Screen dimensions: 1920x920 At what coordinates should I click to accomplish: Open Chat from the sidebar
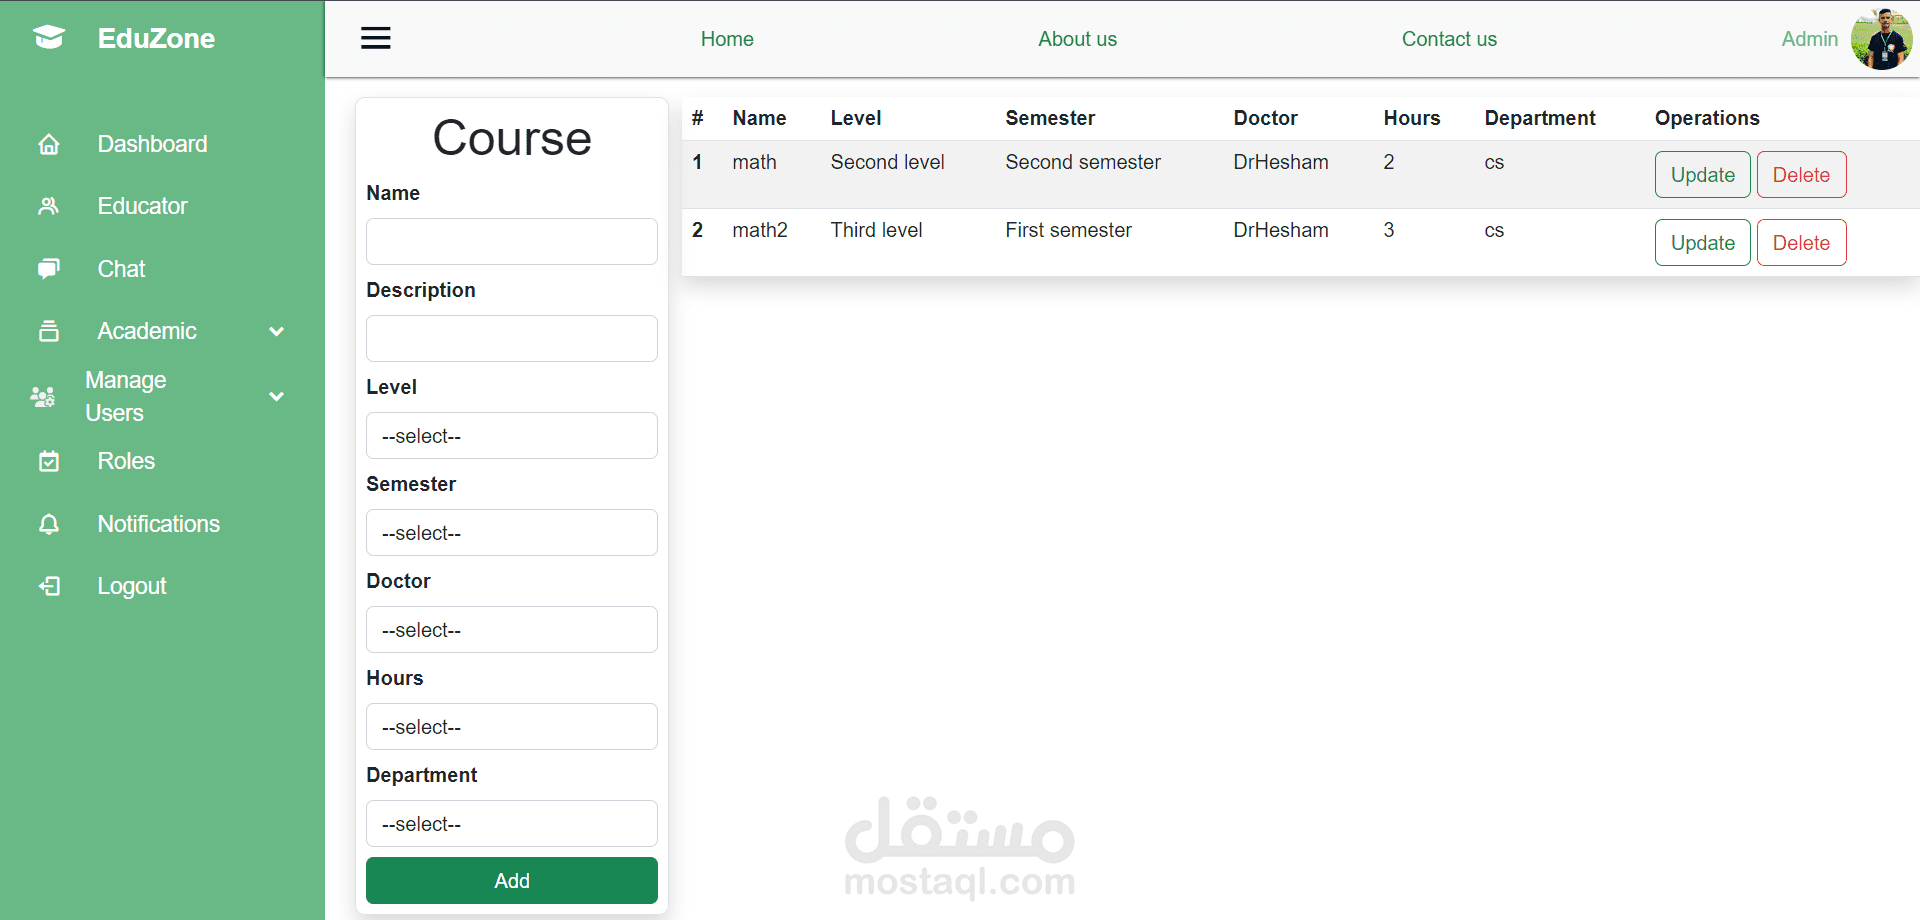(x=121, y=269)
